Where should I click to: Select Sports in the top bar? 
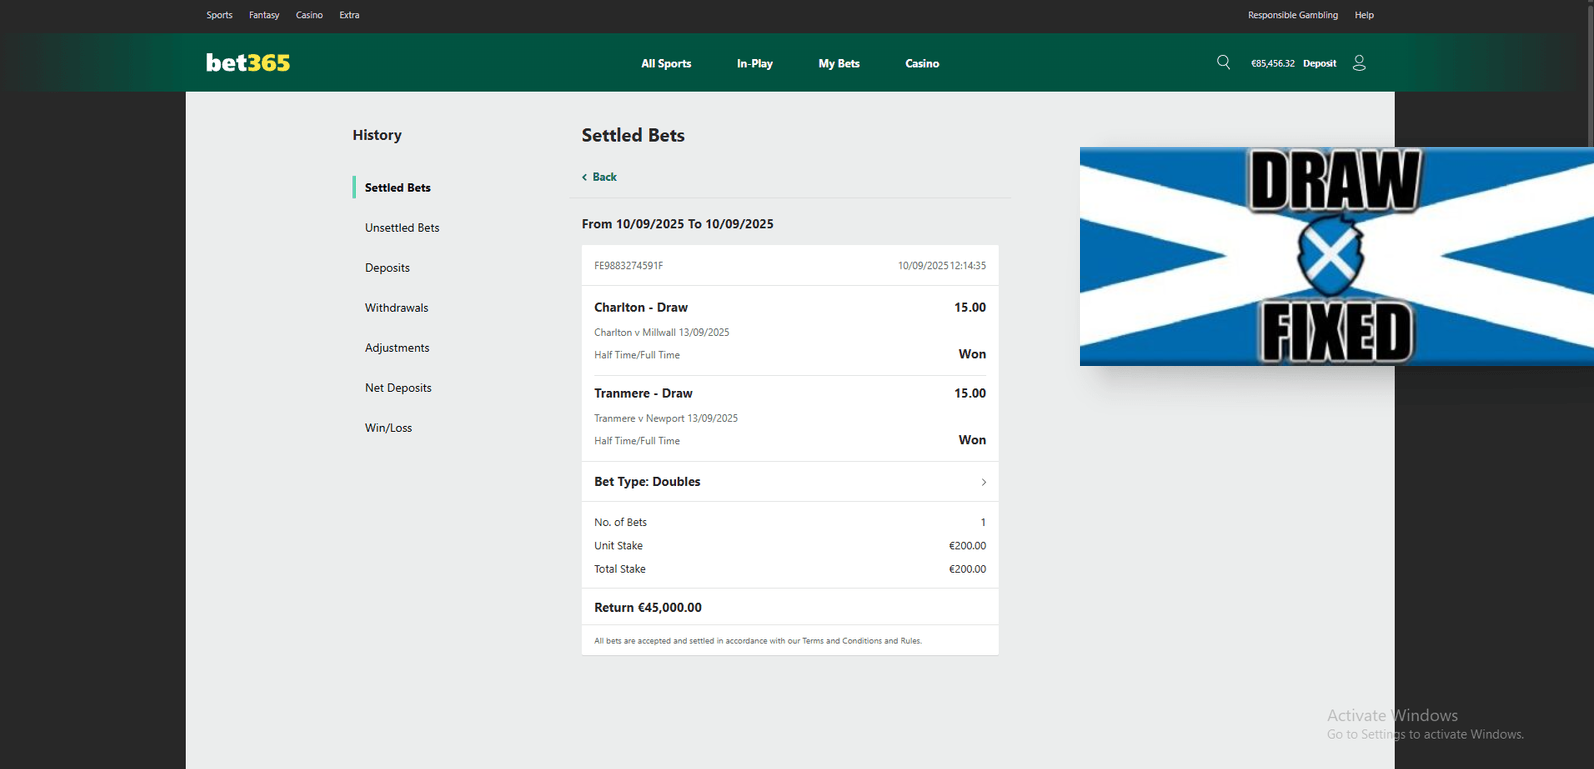tap(219, 15)
